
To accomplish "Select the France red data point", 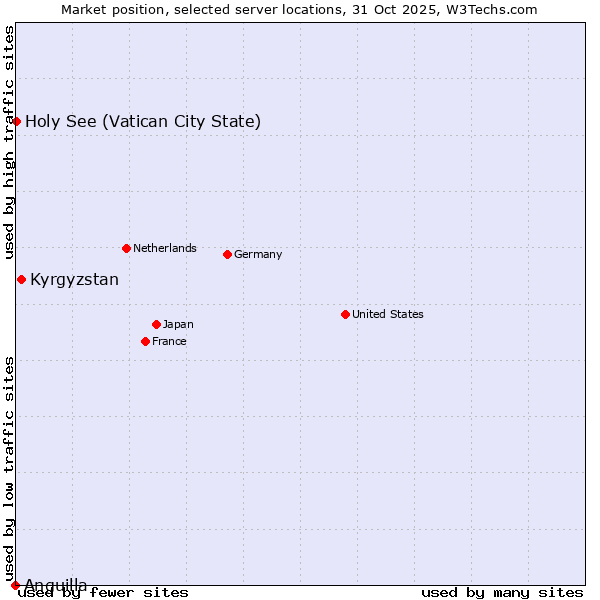I will [145, 341].
